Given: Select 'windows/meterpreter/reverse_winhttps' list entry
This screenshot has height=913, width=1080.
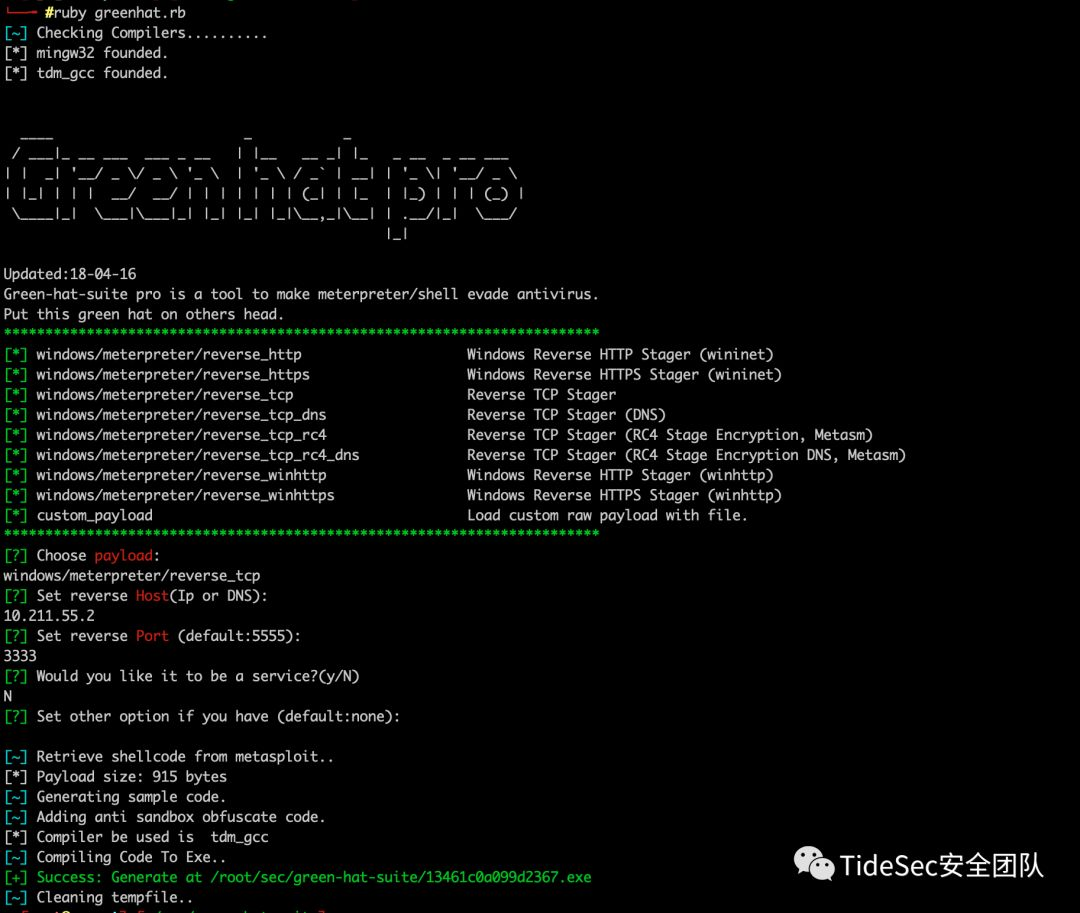Looking at the screenshot, I should click(185, 494).
